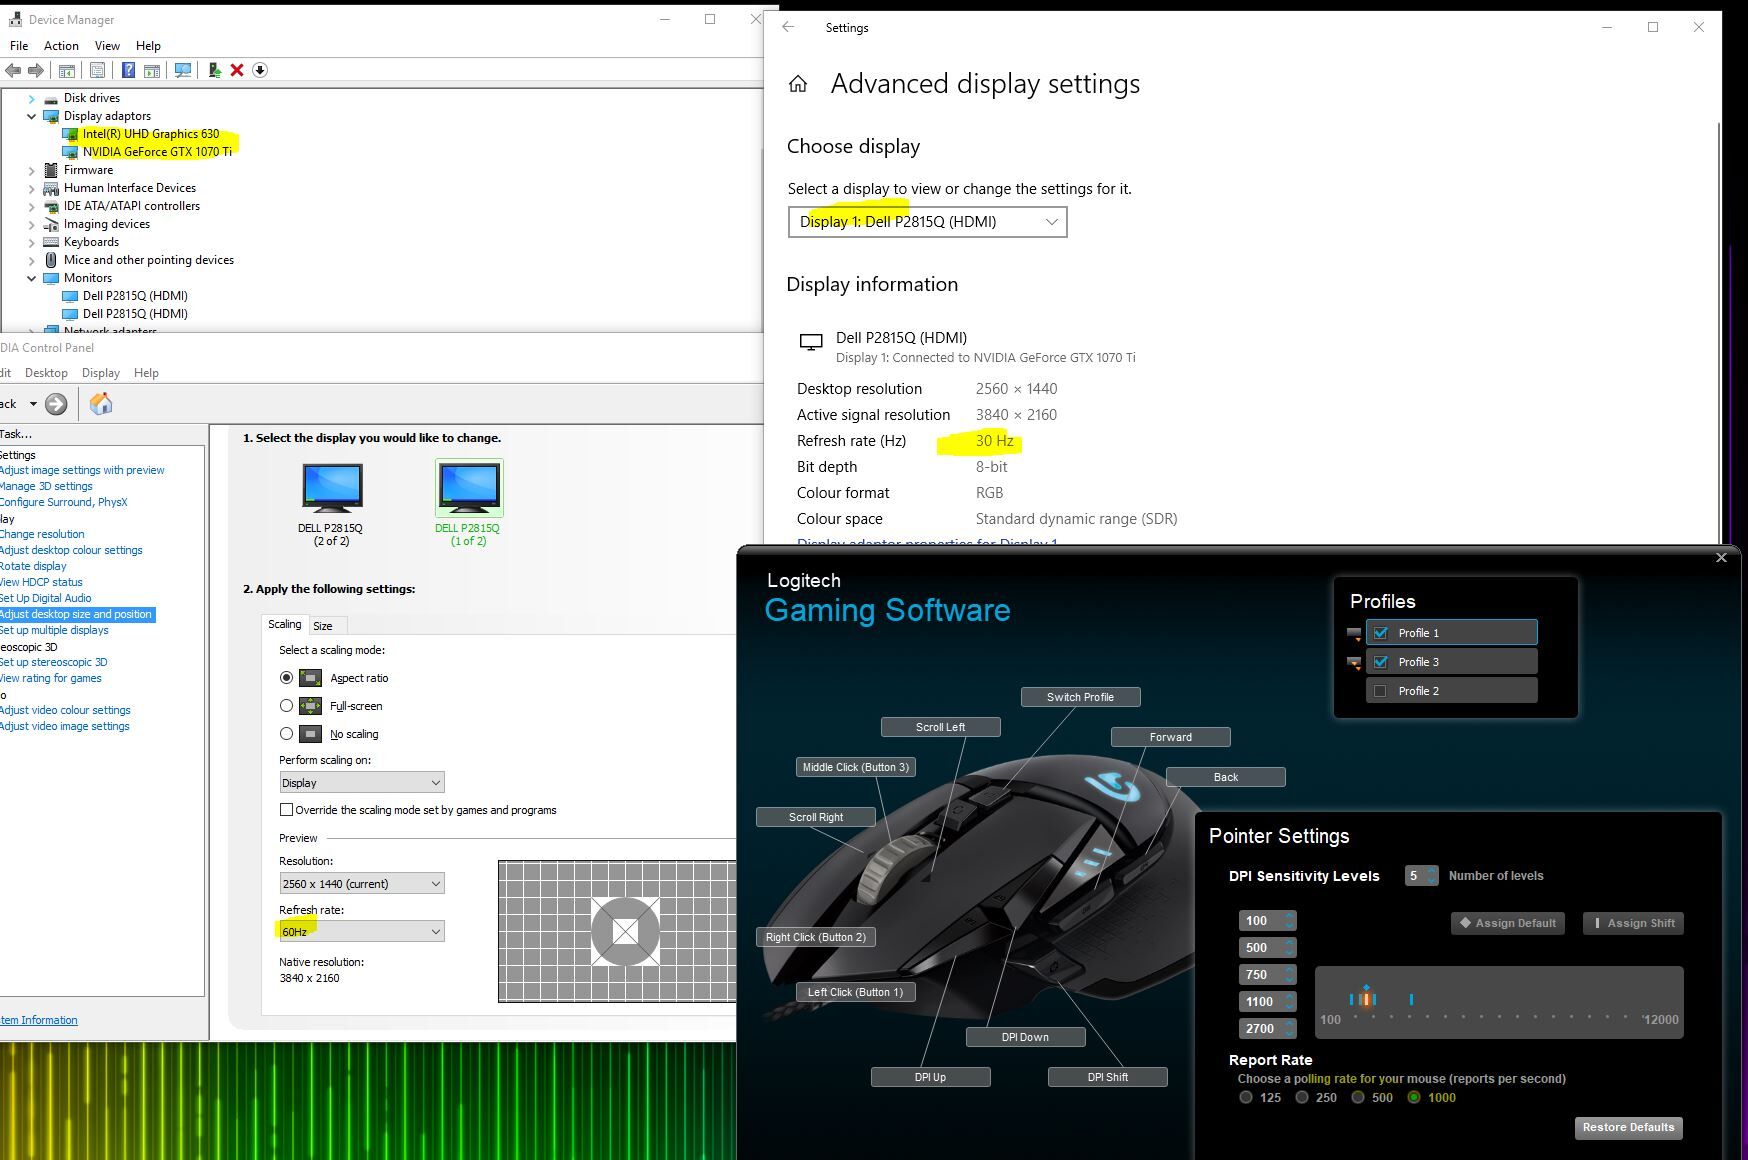Enable Profile 2 checkbox
This screenshot has height=1160, width=1748.
(x=1381, y=691)
